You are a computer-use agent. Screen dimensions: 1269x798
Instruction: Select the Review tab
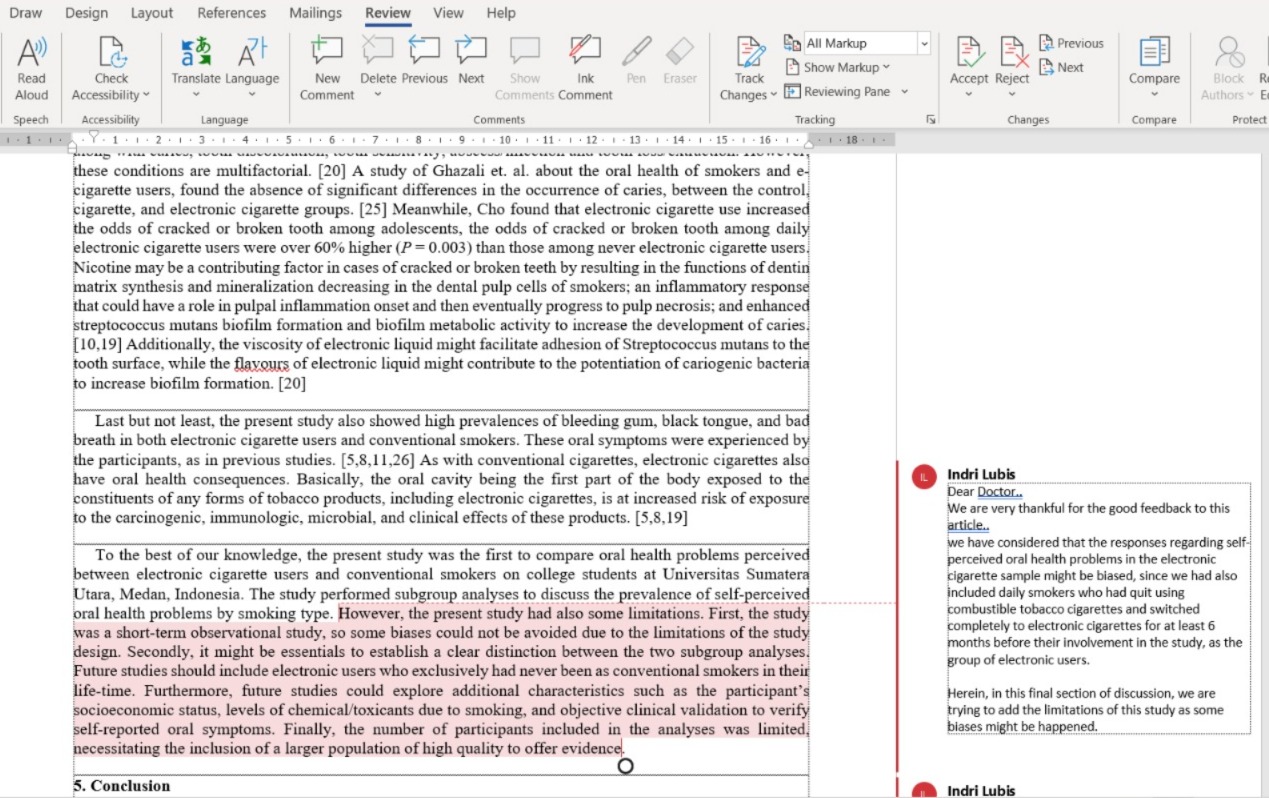(x=388, y=13)
